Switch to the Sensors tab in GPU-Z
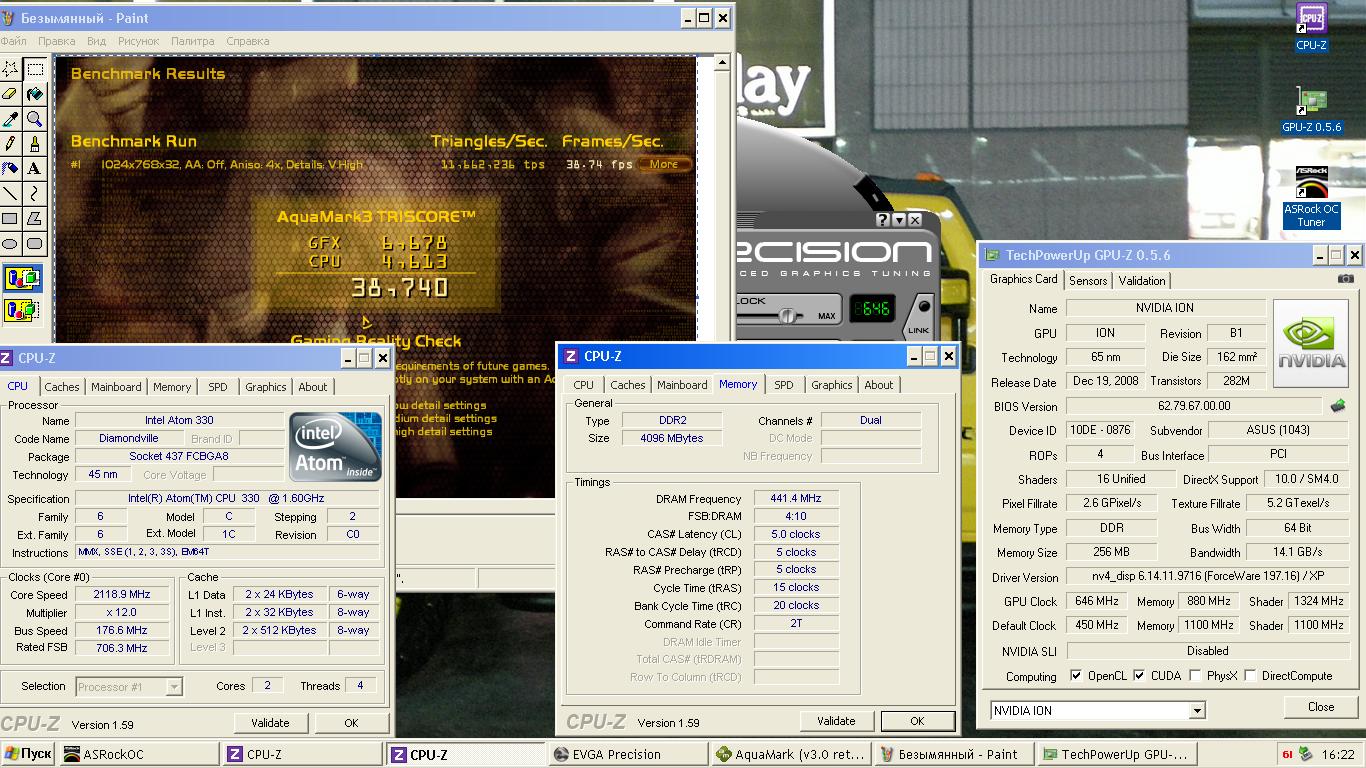The width and height of the screenshot is (1366, 768). [x=1088, y=281]
